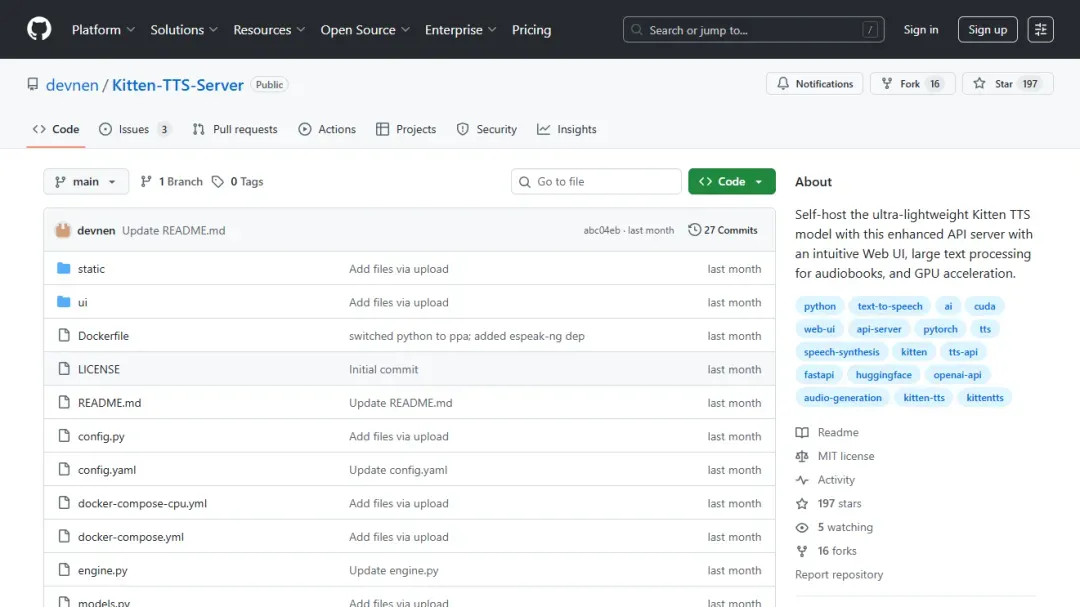This screenshot has width=1080, height=607.
Task: Open the Pricing link in header
Action: tap(531, 30)
